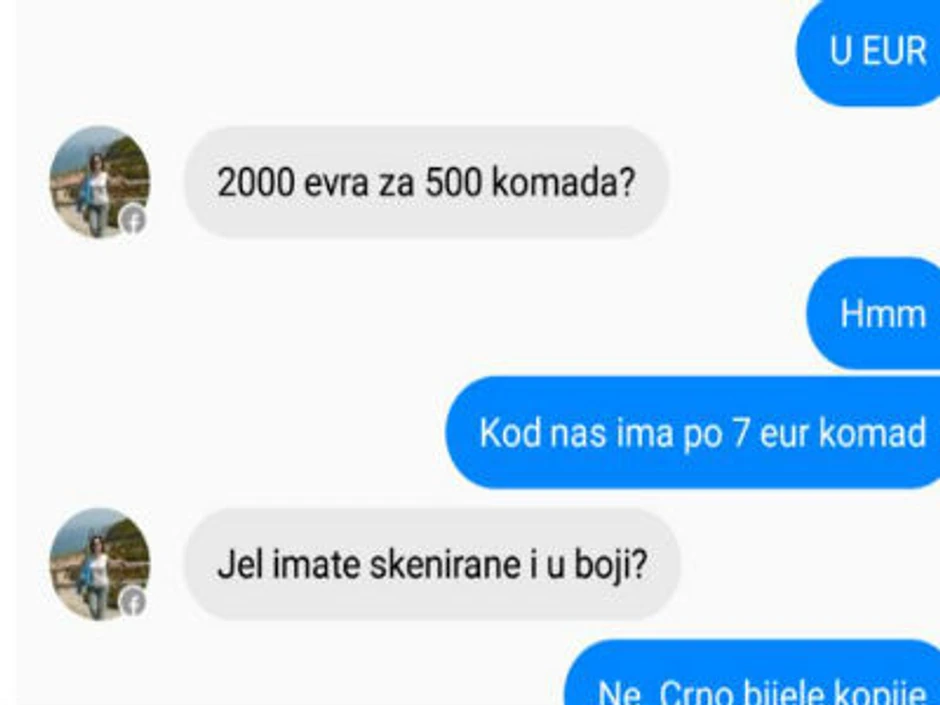The width and height of the screenshot is (940, 705).
Task: Click the word "evra" in the received message
Action: (x=336, y=183)
